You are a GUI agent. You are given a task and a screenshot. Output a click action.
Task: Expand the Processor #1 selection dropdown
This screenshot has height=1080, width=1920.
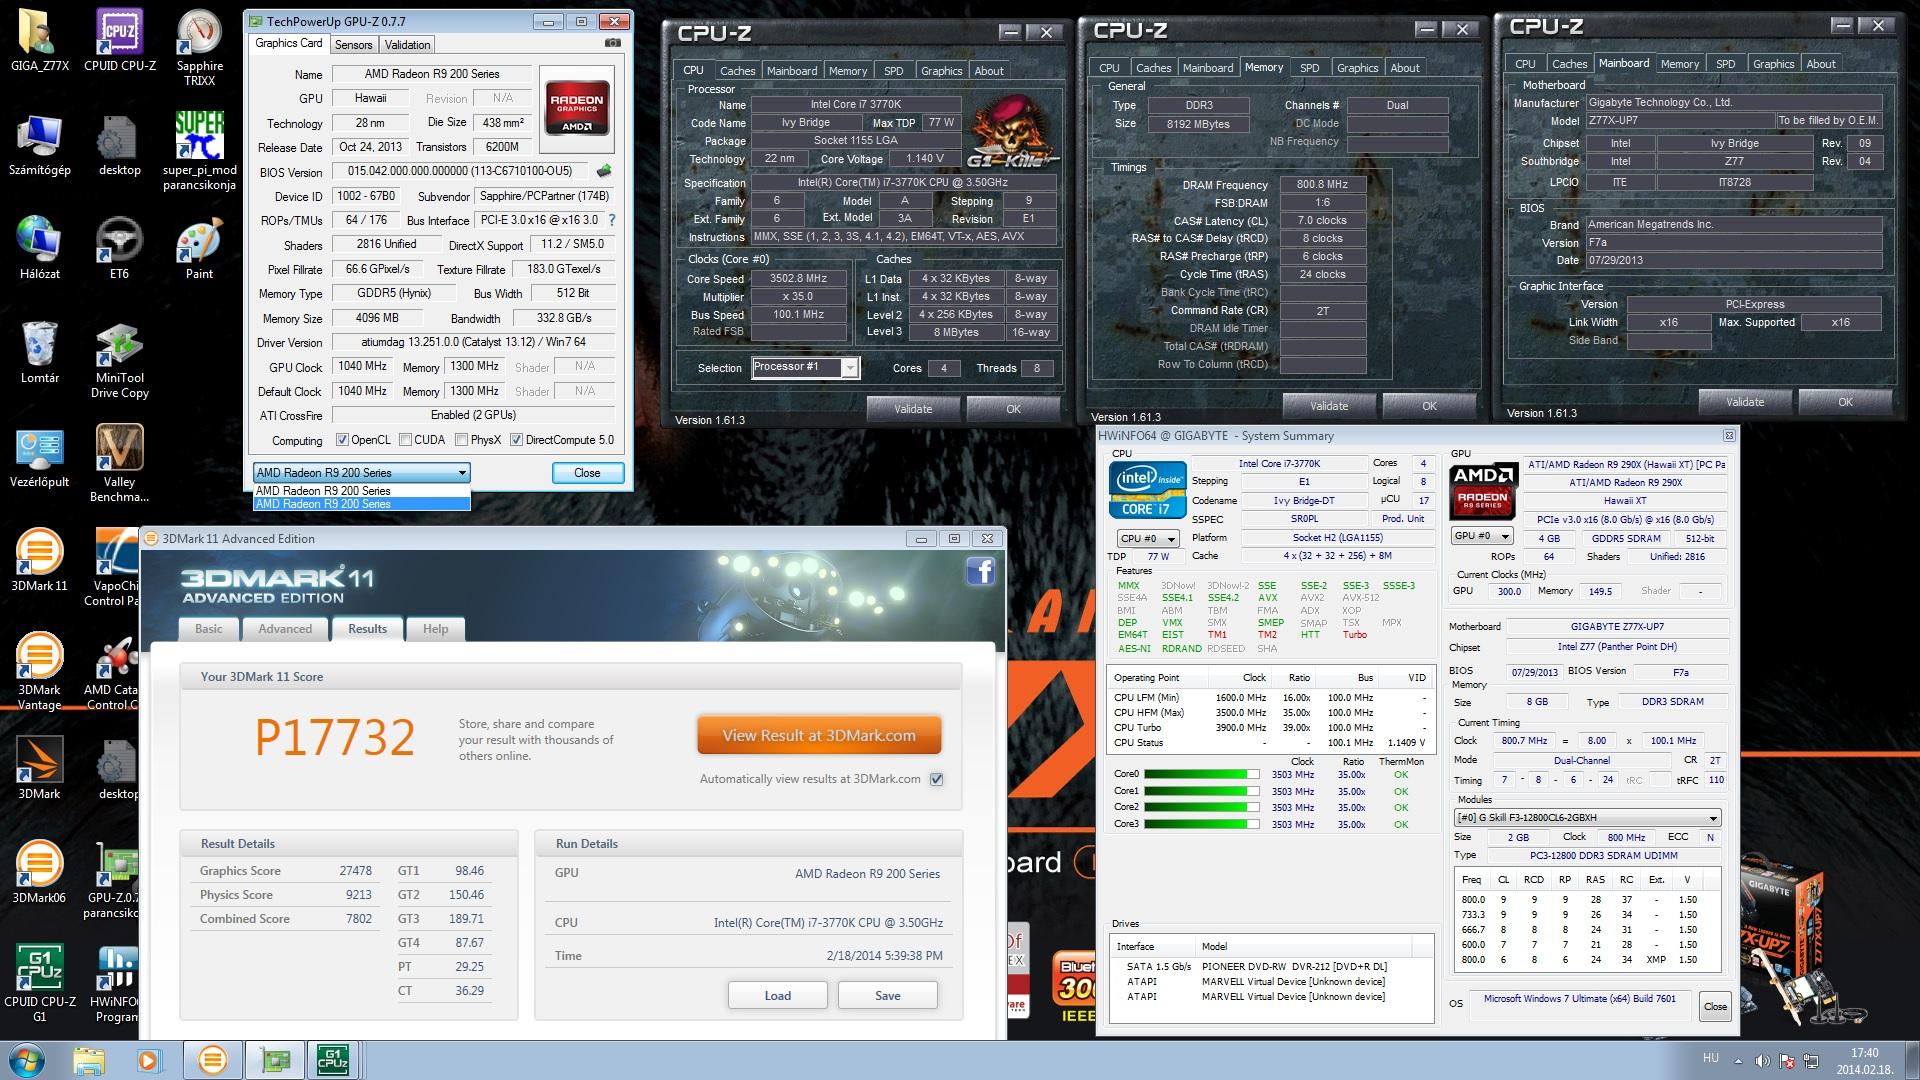(849, 368)
